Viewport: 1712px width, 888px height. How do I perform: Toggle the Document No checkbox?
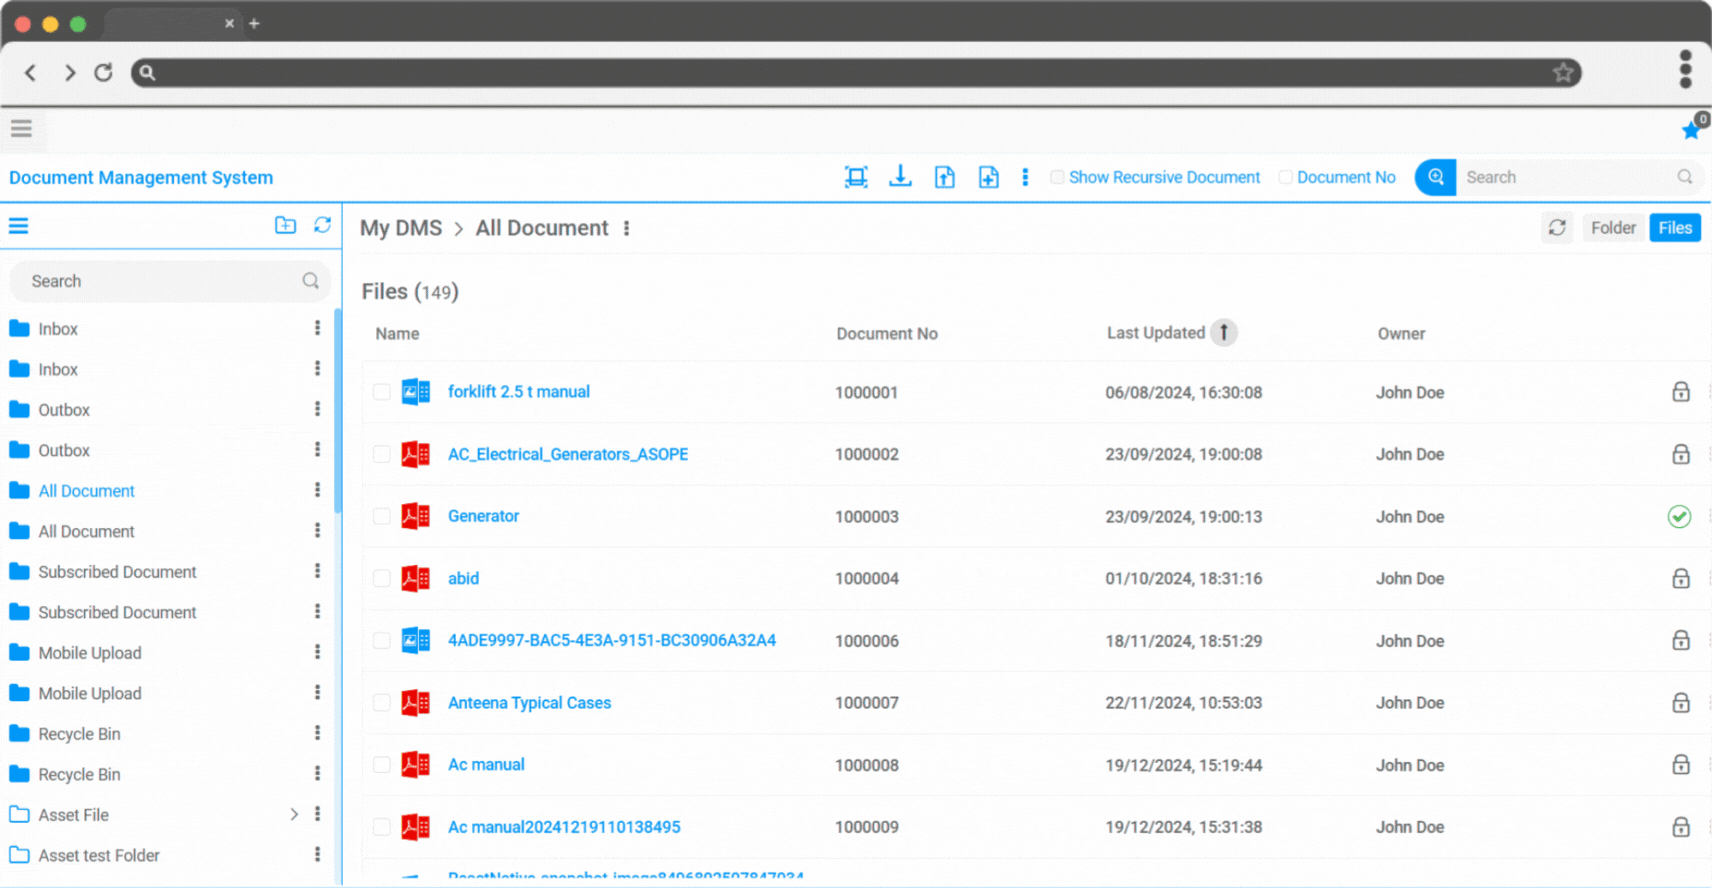(x=1285, y=177)
